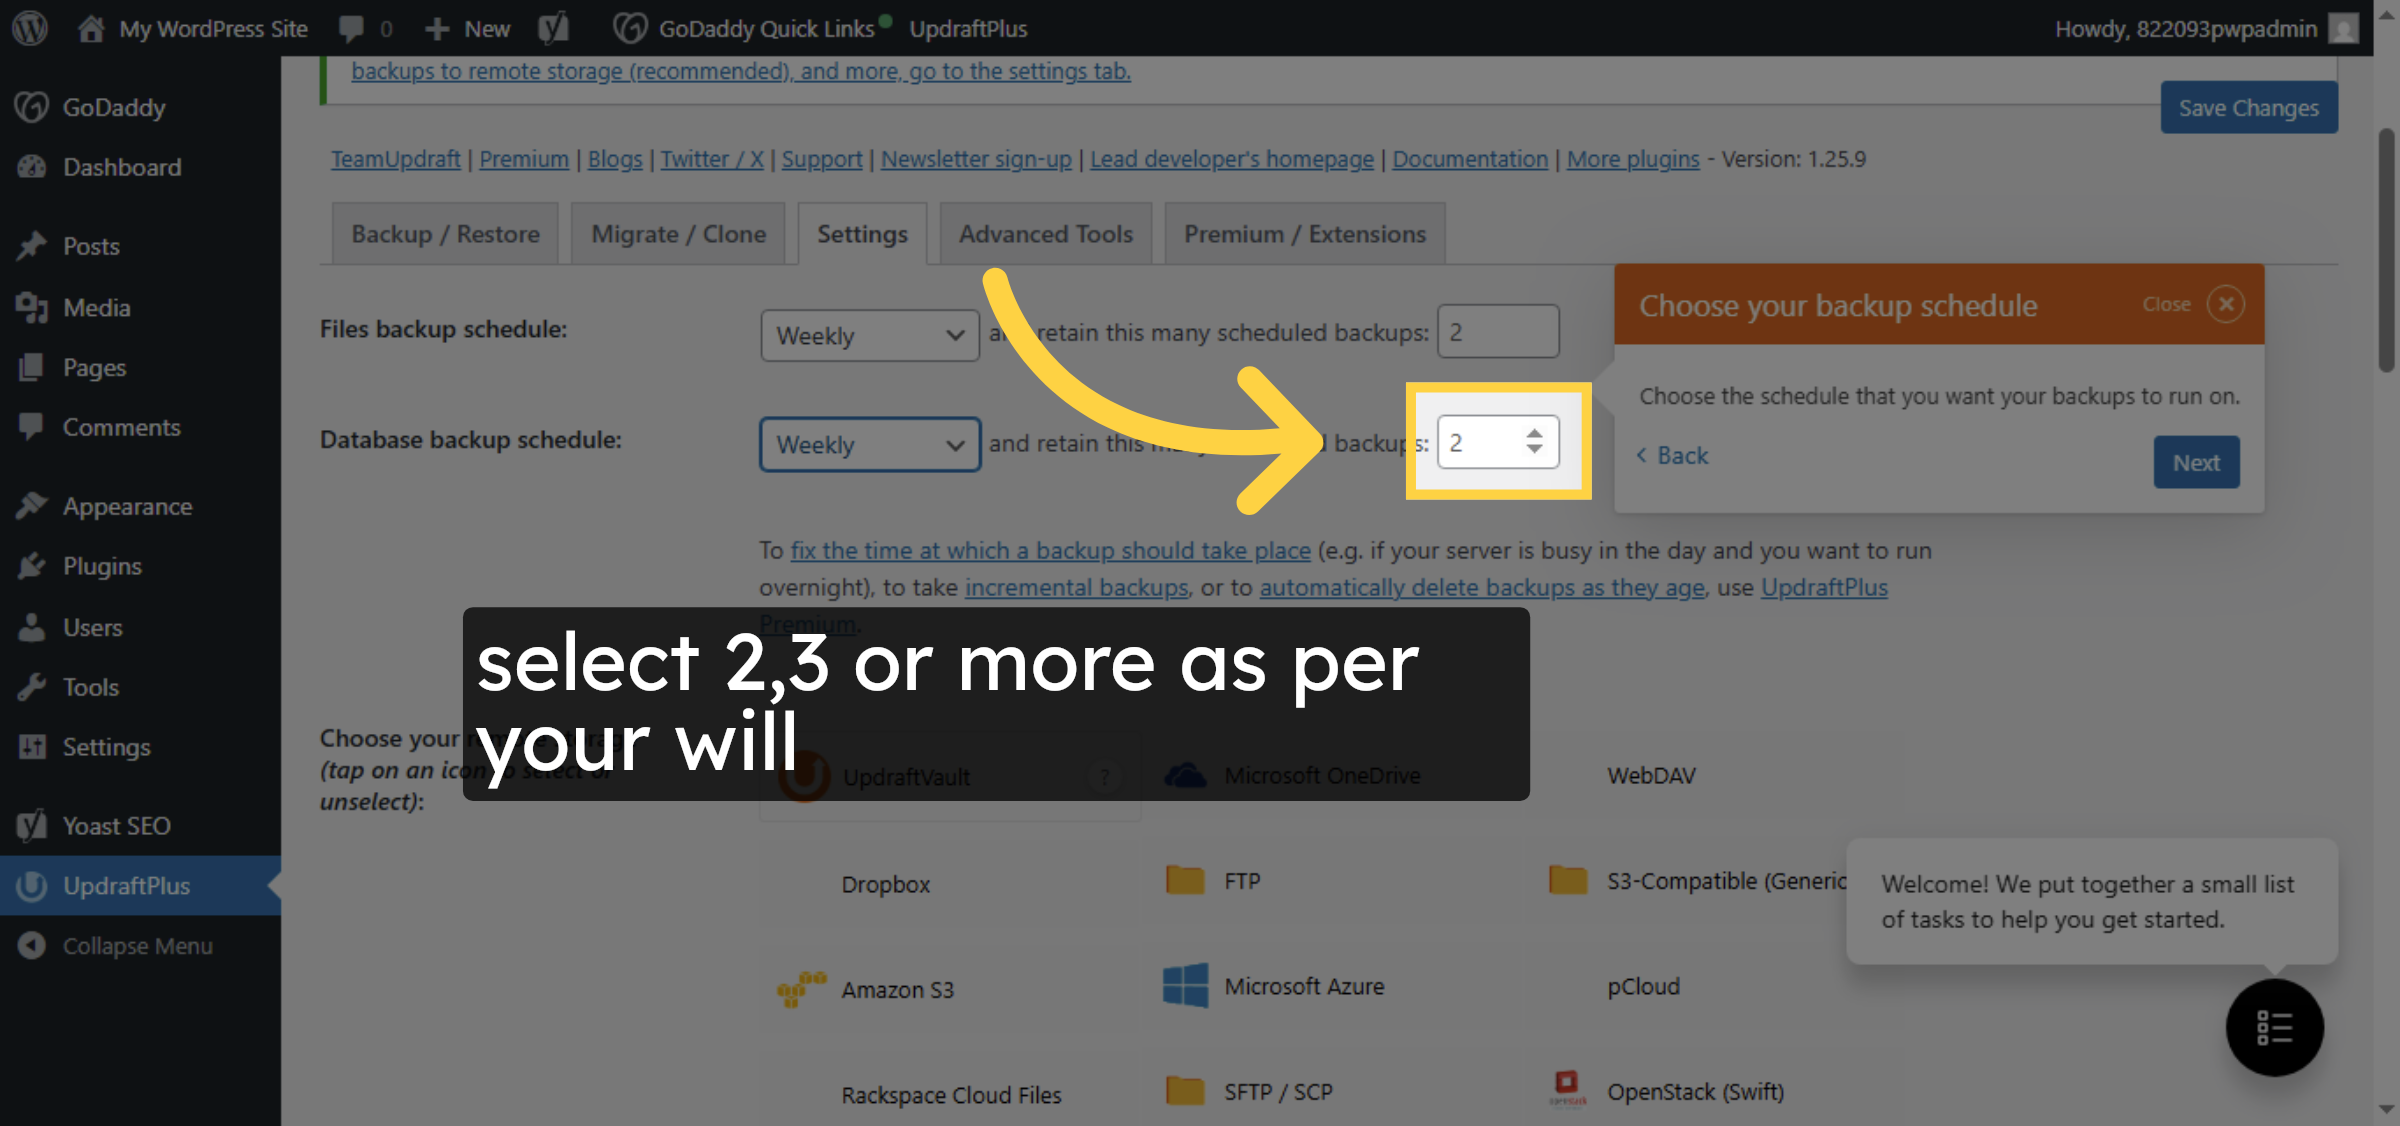
Task: Switch to the Migrate / Clone tab
Action: (x=678, y=233)
